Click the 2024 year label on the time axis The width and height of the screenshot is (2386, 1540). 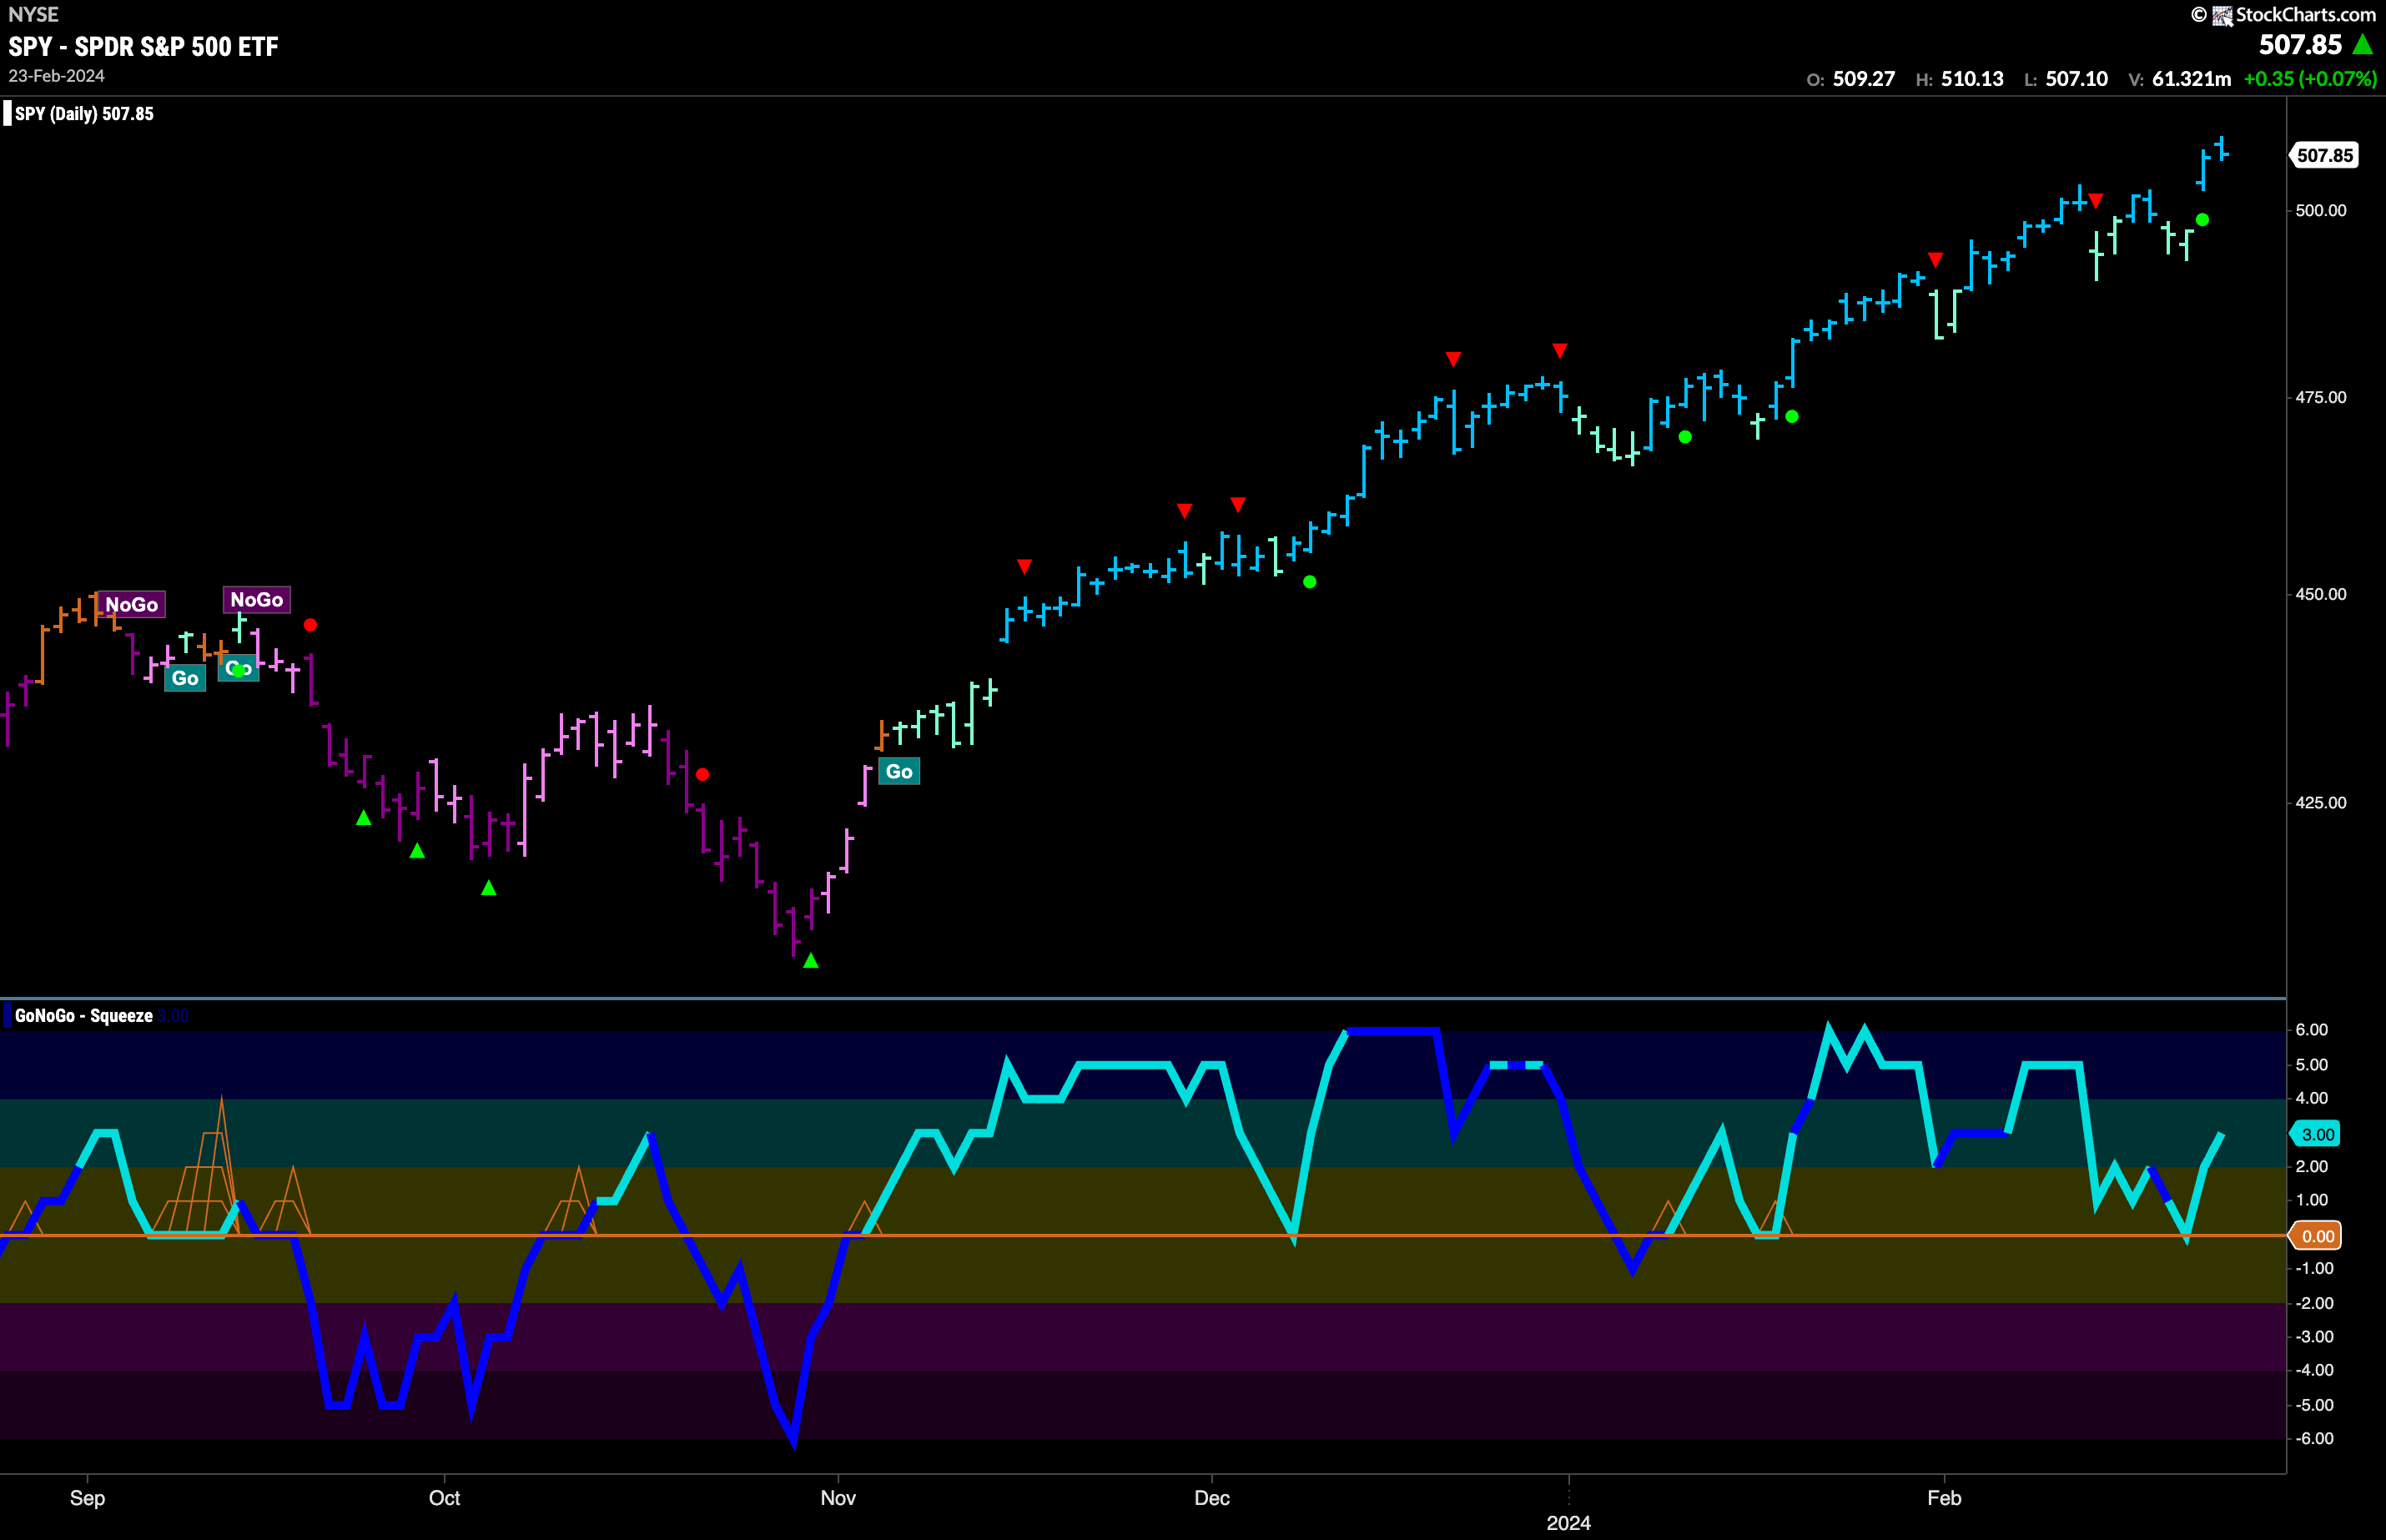[x=1568, y=1523]
